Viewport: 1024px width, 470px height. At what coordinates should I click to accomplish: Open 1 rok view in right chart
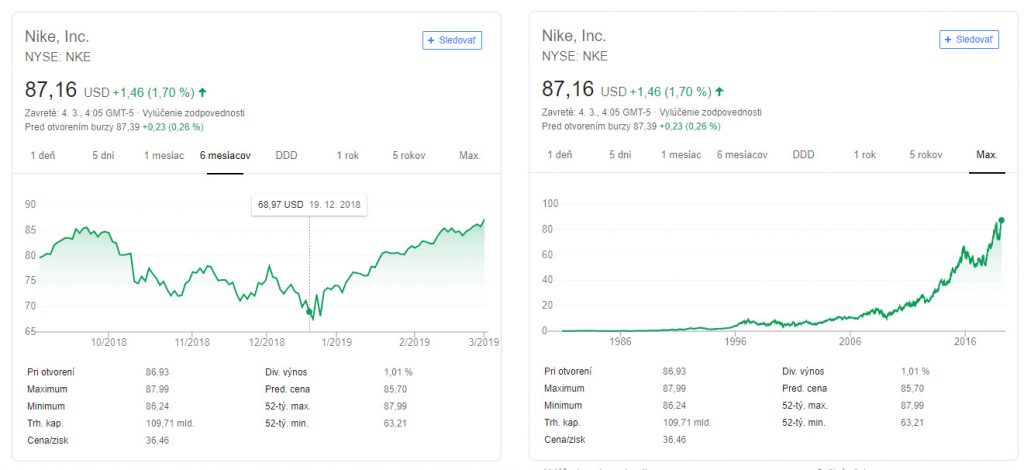pyautogui.click(x=865, y=156)
